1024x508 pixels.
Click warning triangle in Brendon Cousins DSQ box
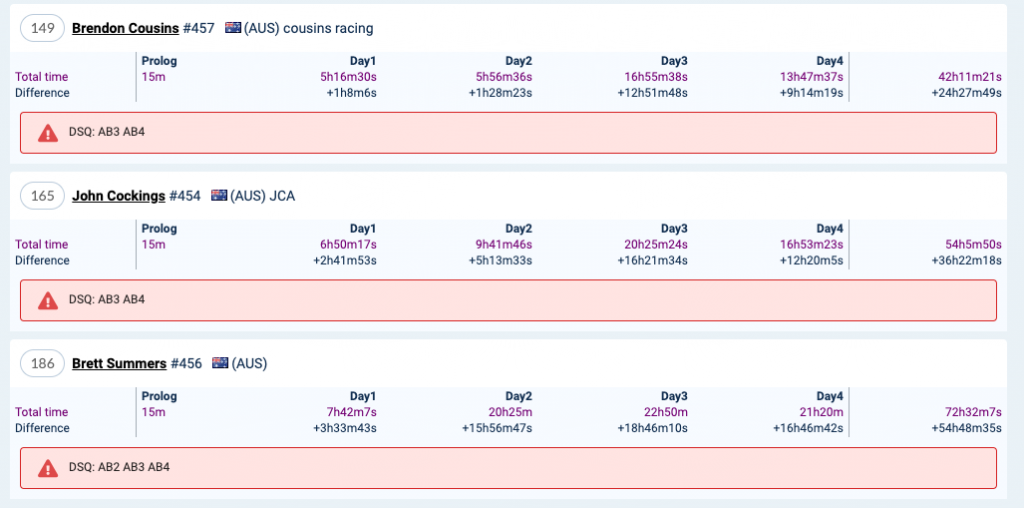pos(48,133)
